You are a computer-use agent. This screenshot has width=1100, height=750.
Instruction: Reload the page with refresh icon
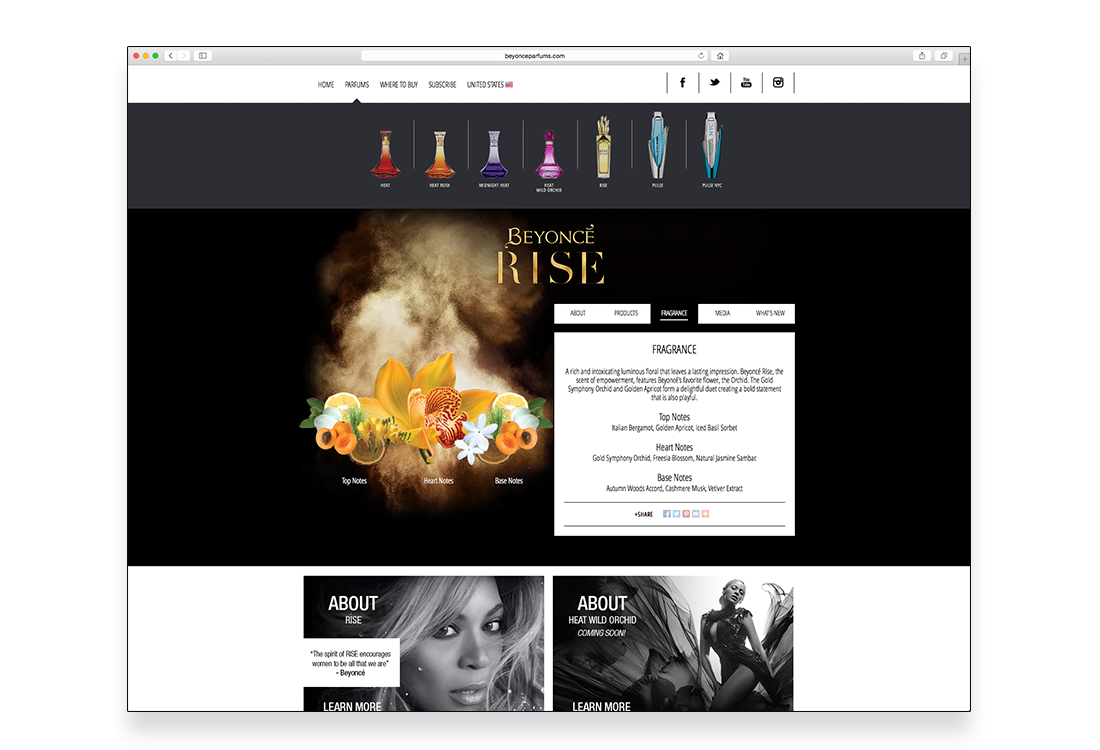tap(701, 55)
